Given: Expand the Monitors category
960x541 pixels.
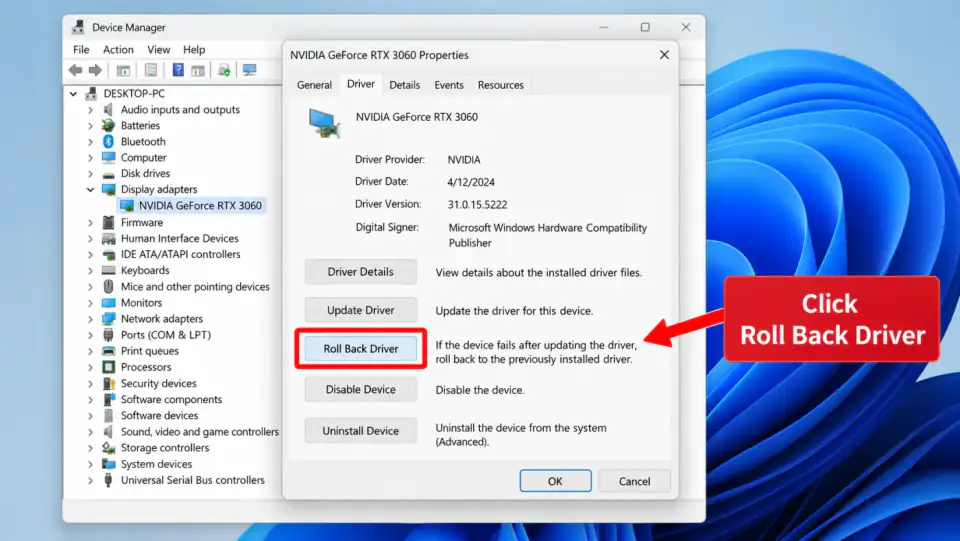Looking at the screenshot, I should [90, 303].
